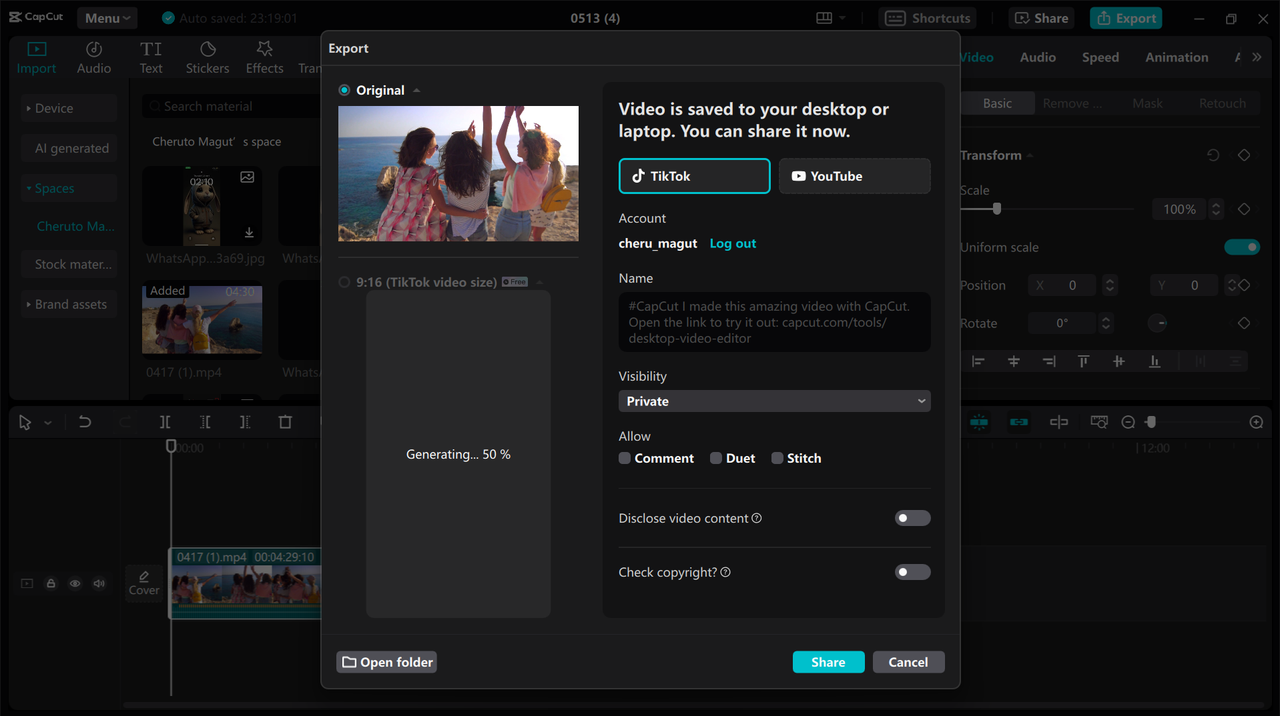
Task: Select the TikTok share tab
Action: [695, 176]
